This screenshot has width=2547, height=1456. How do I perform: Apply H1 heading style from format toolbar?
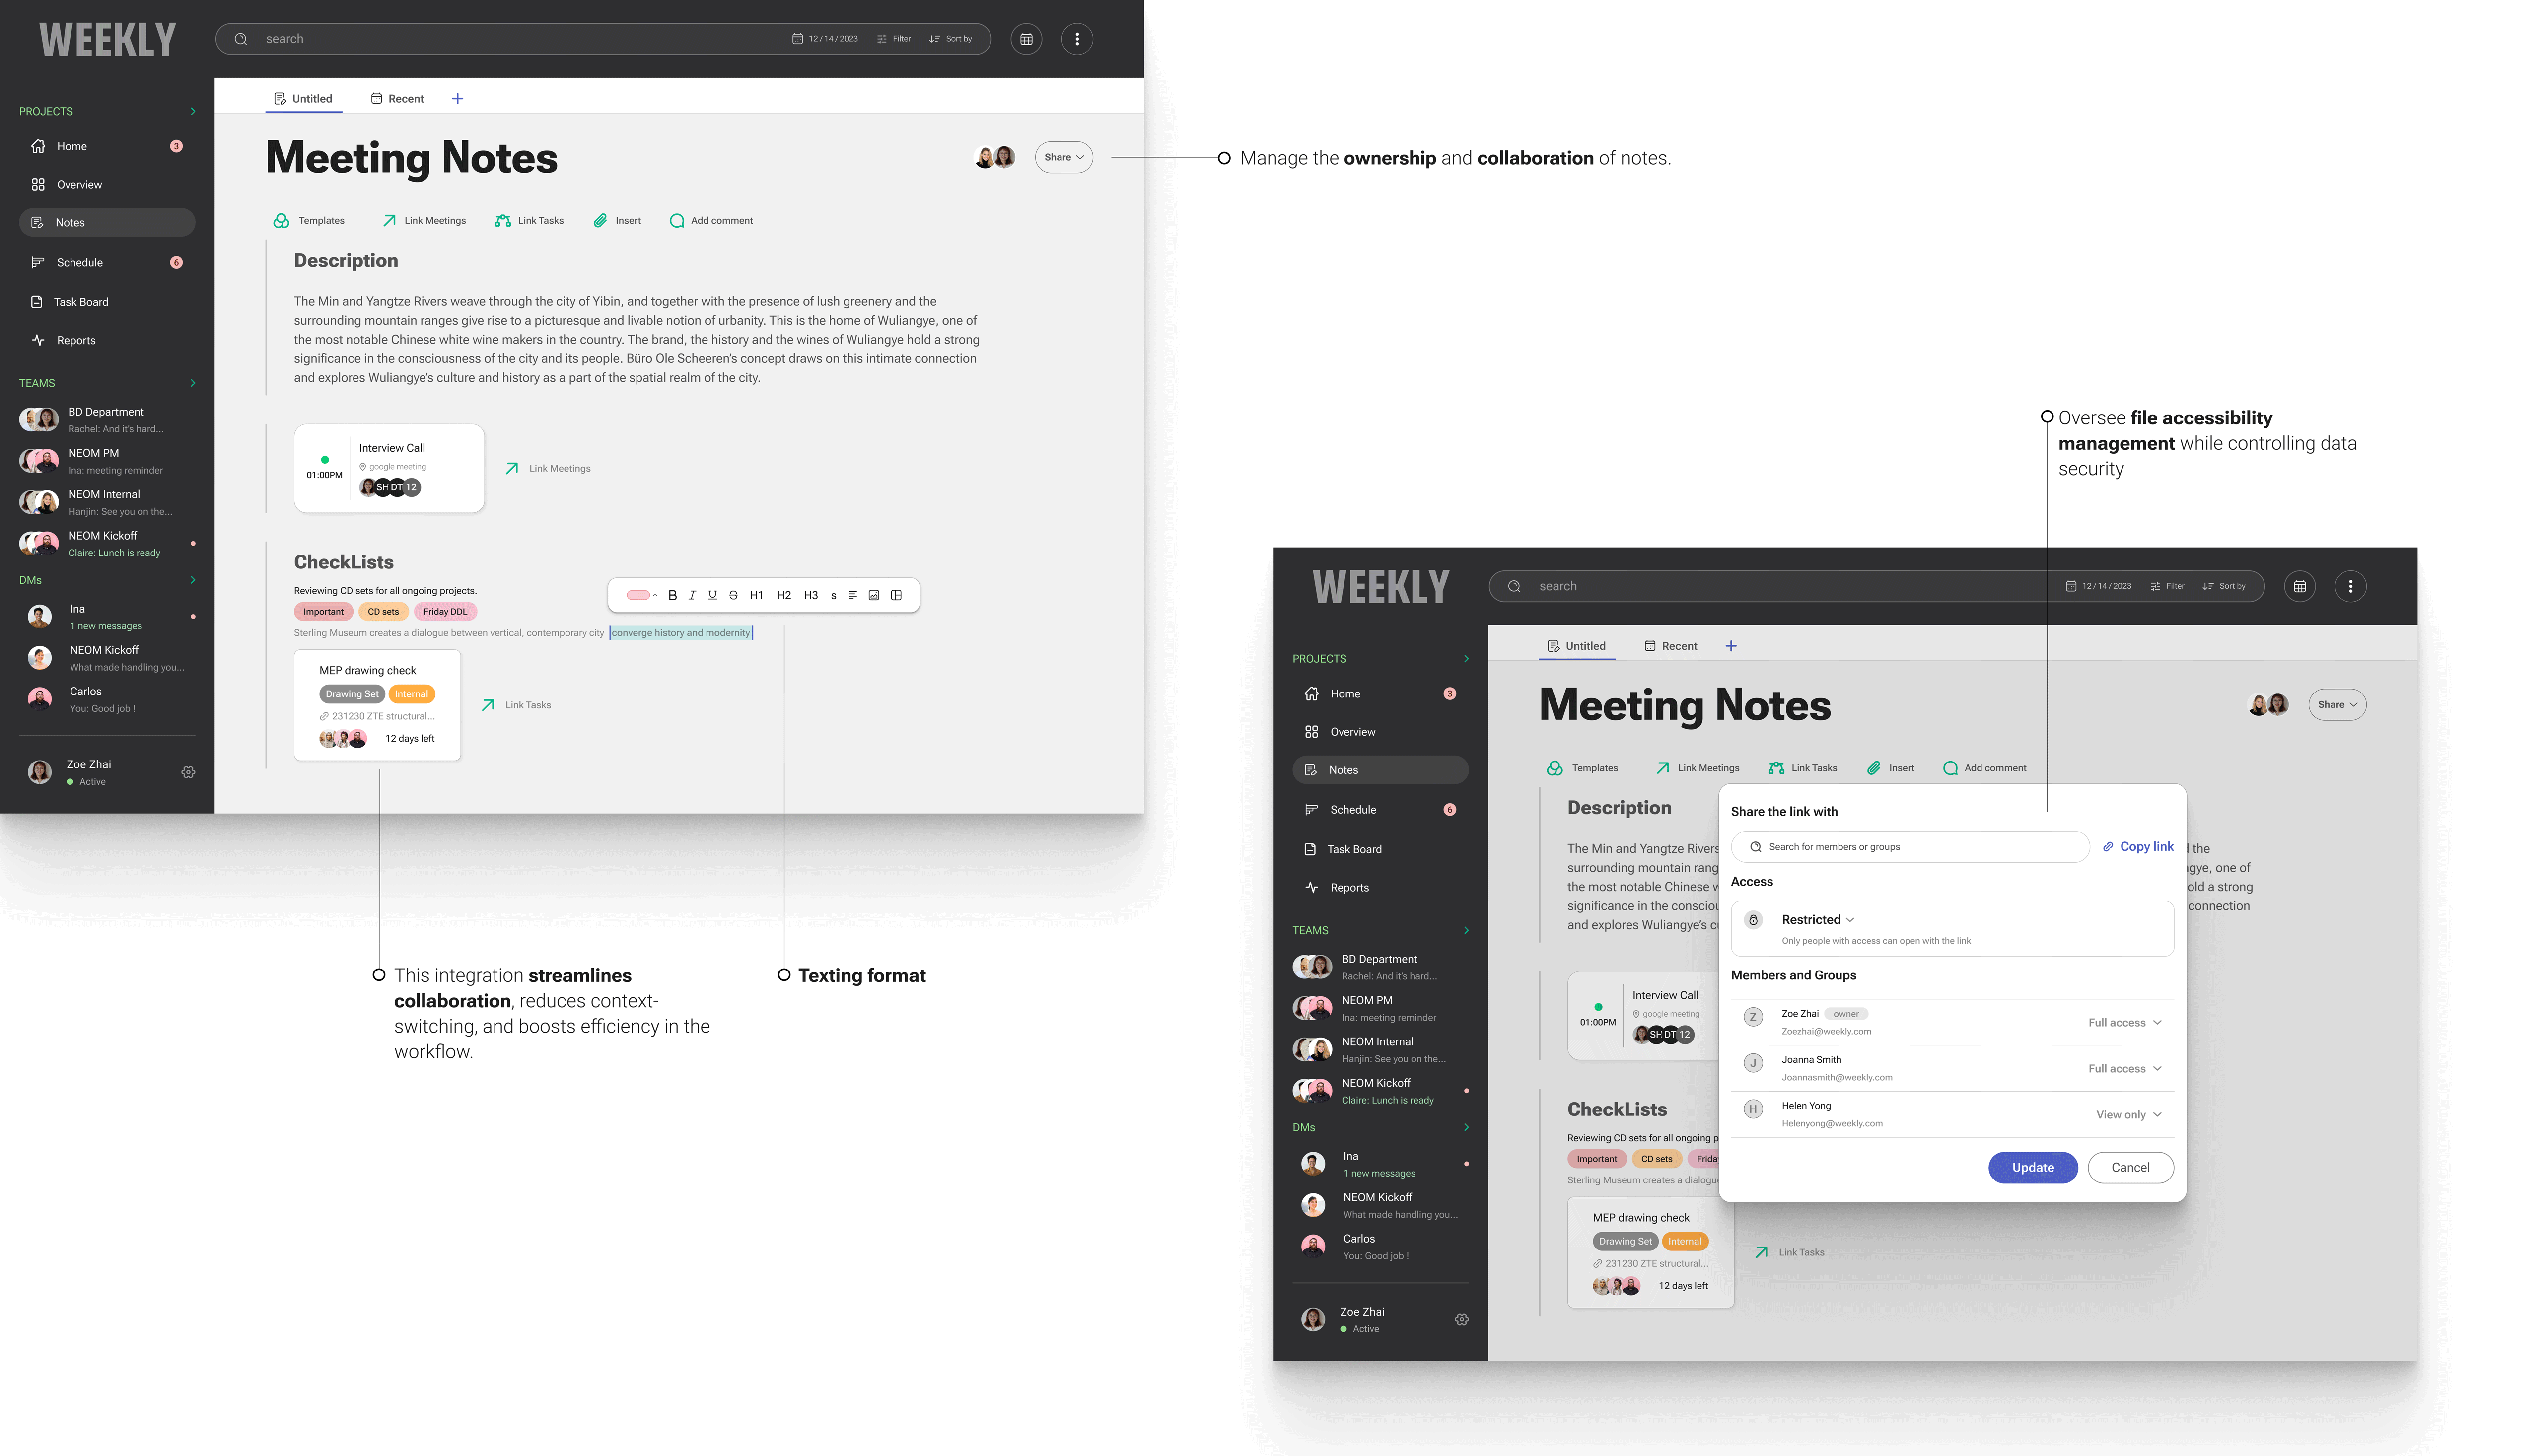pyautogui.click(x=756, y=595)
